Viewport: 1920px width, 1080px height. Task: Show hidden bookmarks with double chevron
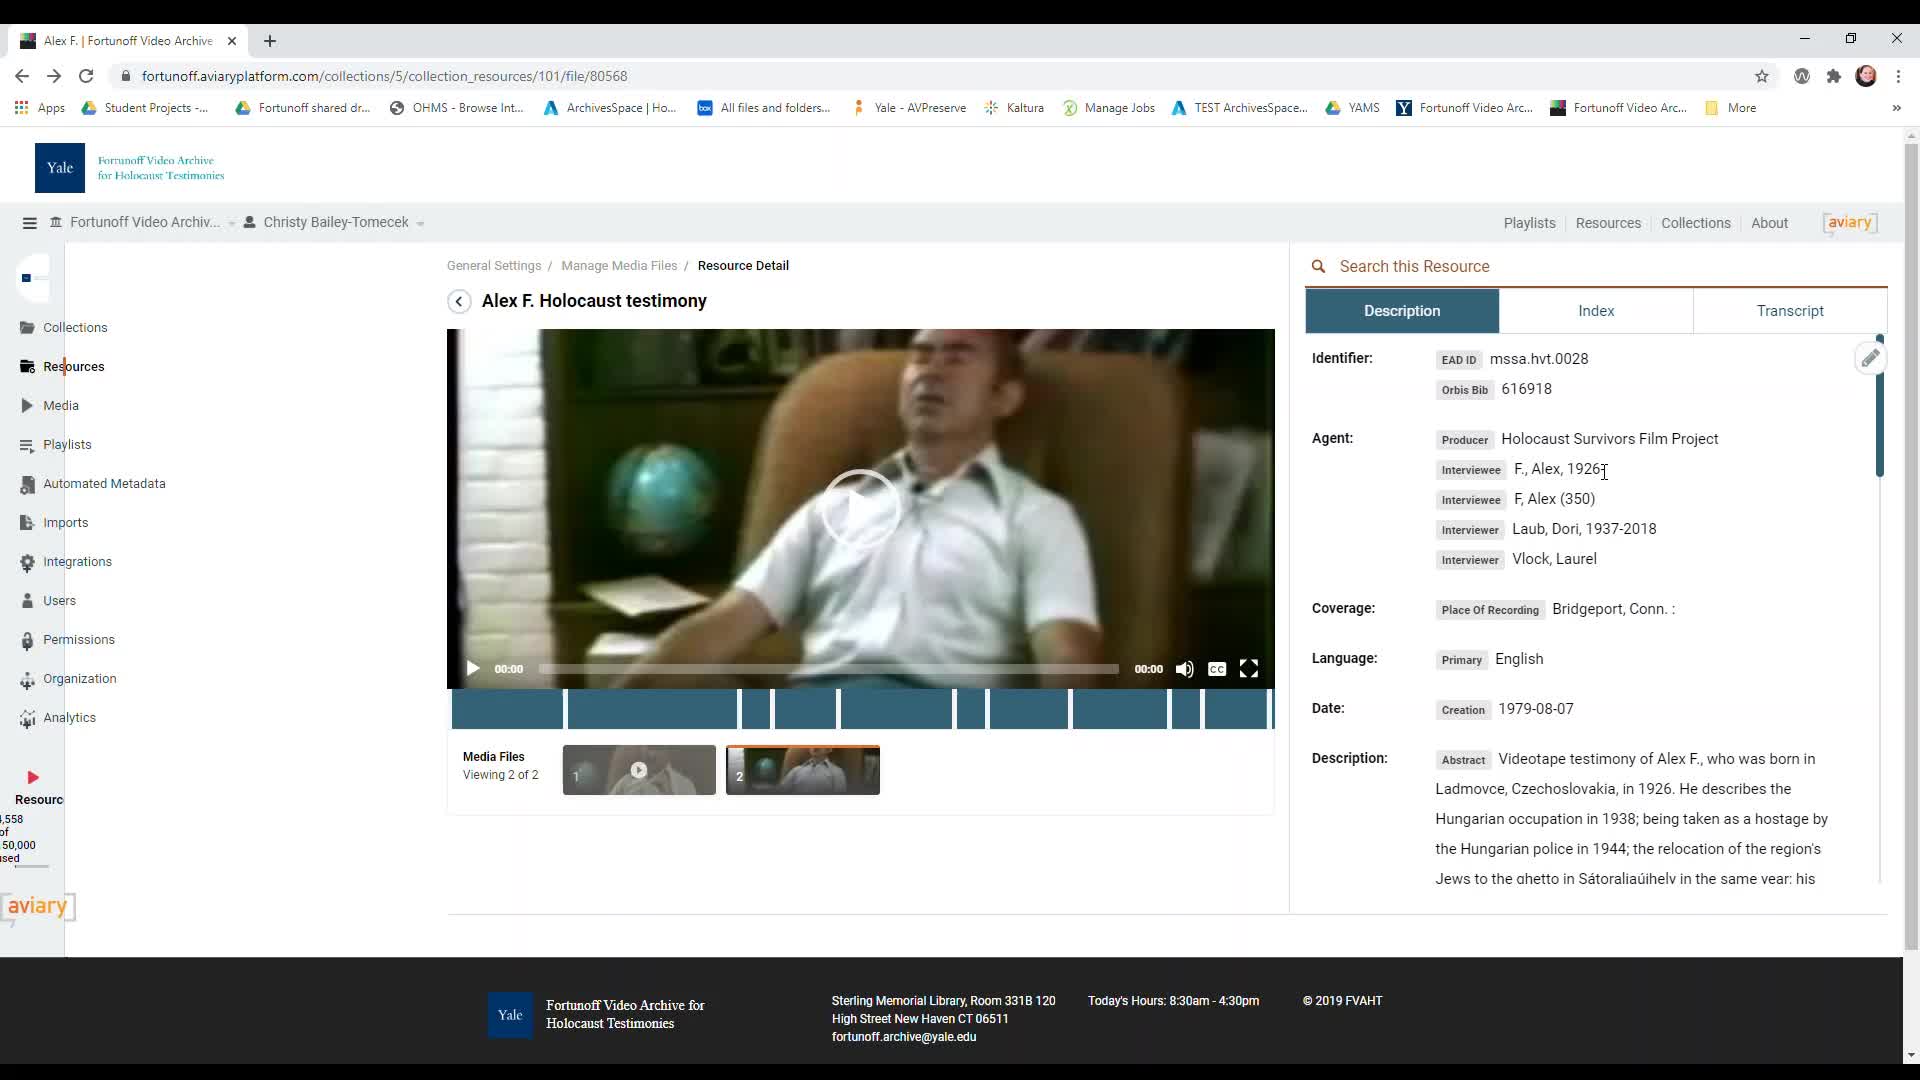click(x=1896, y=108)
